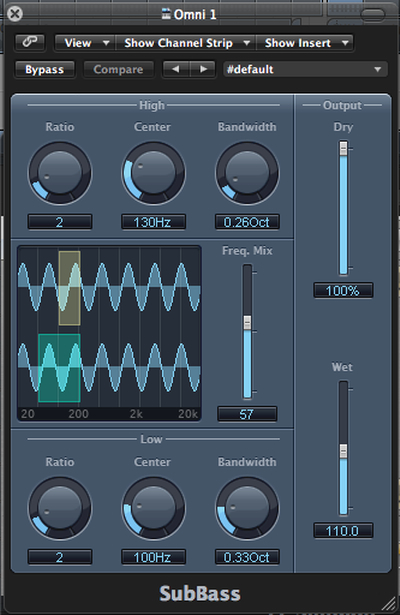Screen dimensions: 400x615
Task: Click the 0.33Oct bandwidth value field
Action: [x=247, y=557]
